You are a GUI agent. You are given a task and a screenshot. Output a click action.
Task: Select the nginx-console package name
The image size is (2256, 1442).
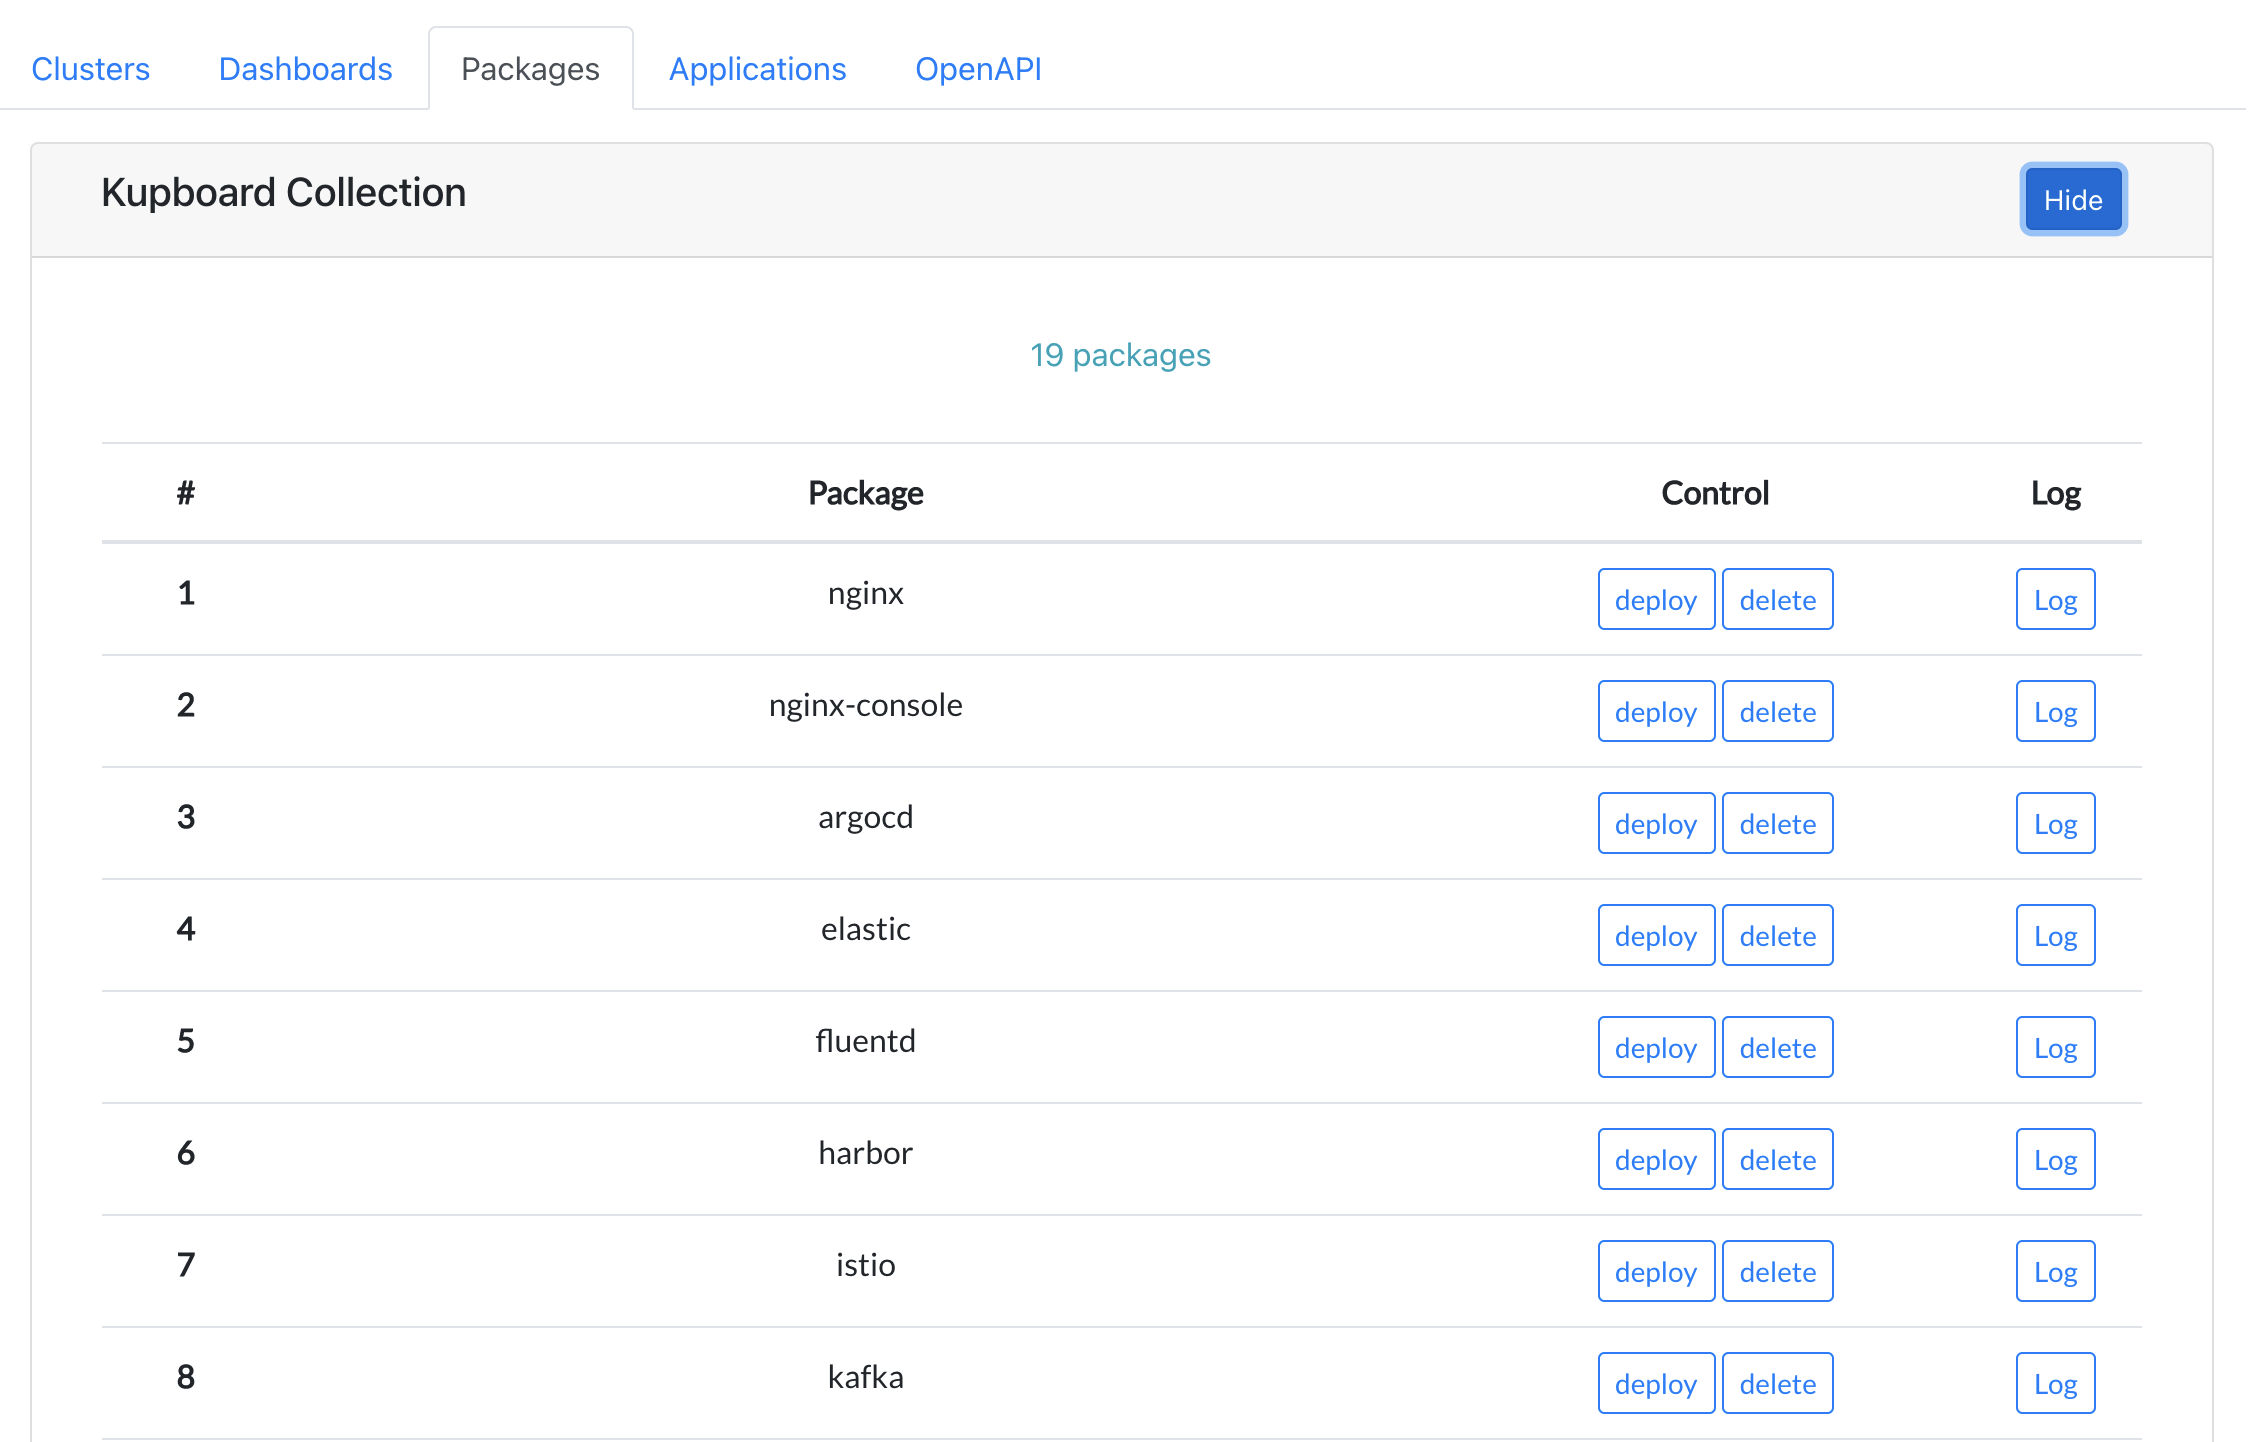pyautogui.click(x=865, y=705)
